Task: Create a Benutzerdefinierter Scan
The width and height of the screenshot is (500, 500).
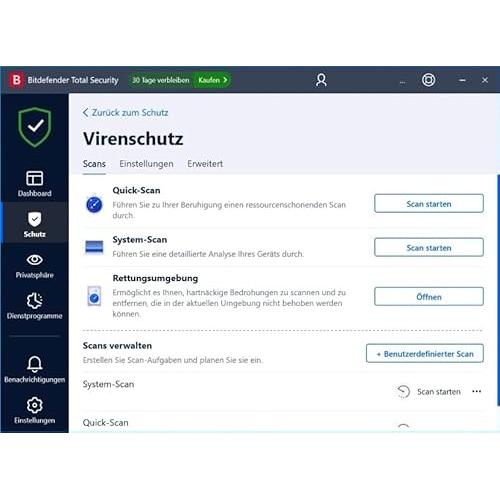Action: point(425,353)
